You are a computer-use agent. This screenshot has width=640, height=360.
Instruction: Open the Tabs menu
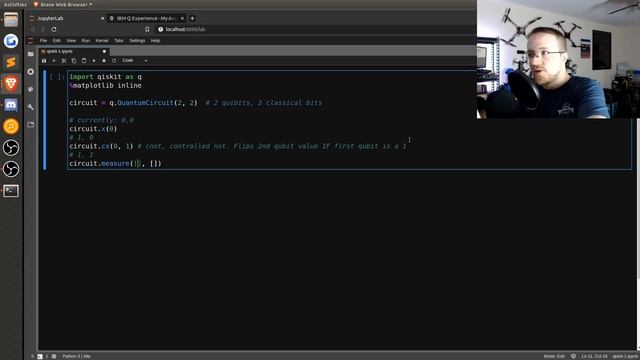click(119, 41)
